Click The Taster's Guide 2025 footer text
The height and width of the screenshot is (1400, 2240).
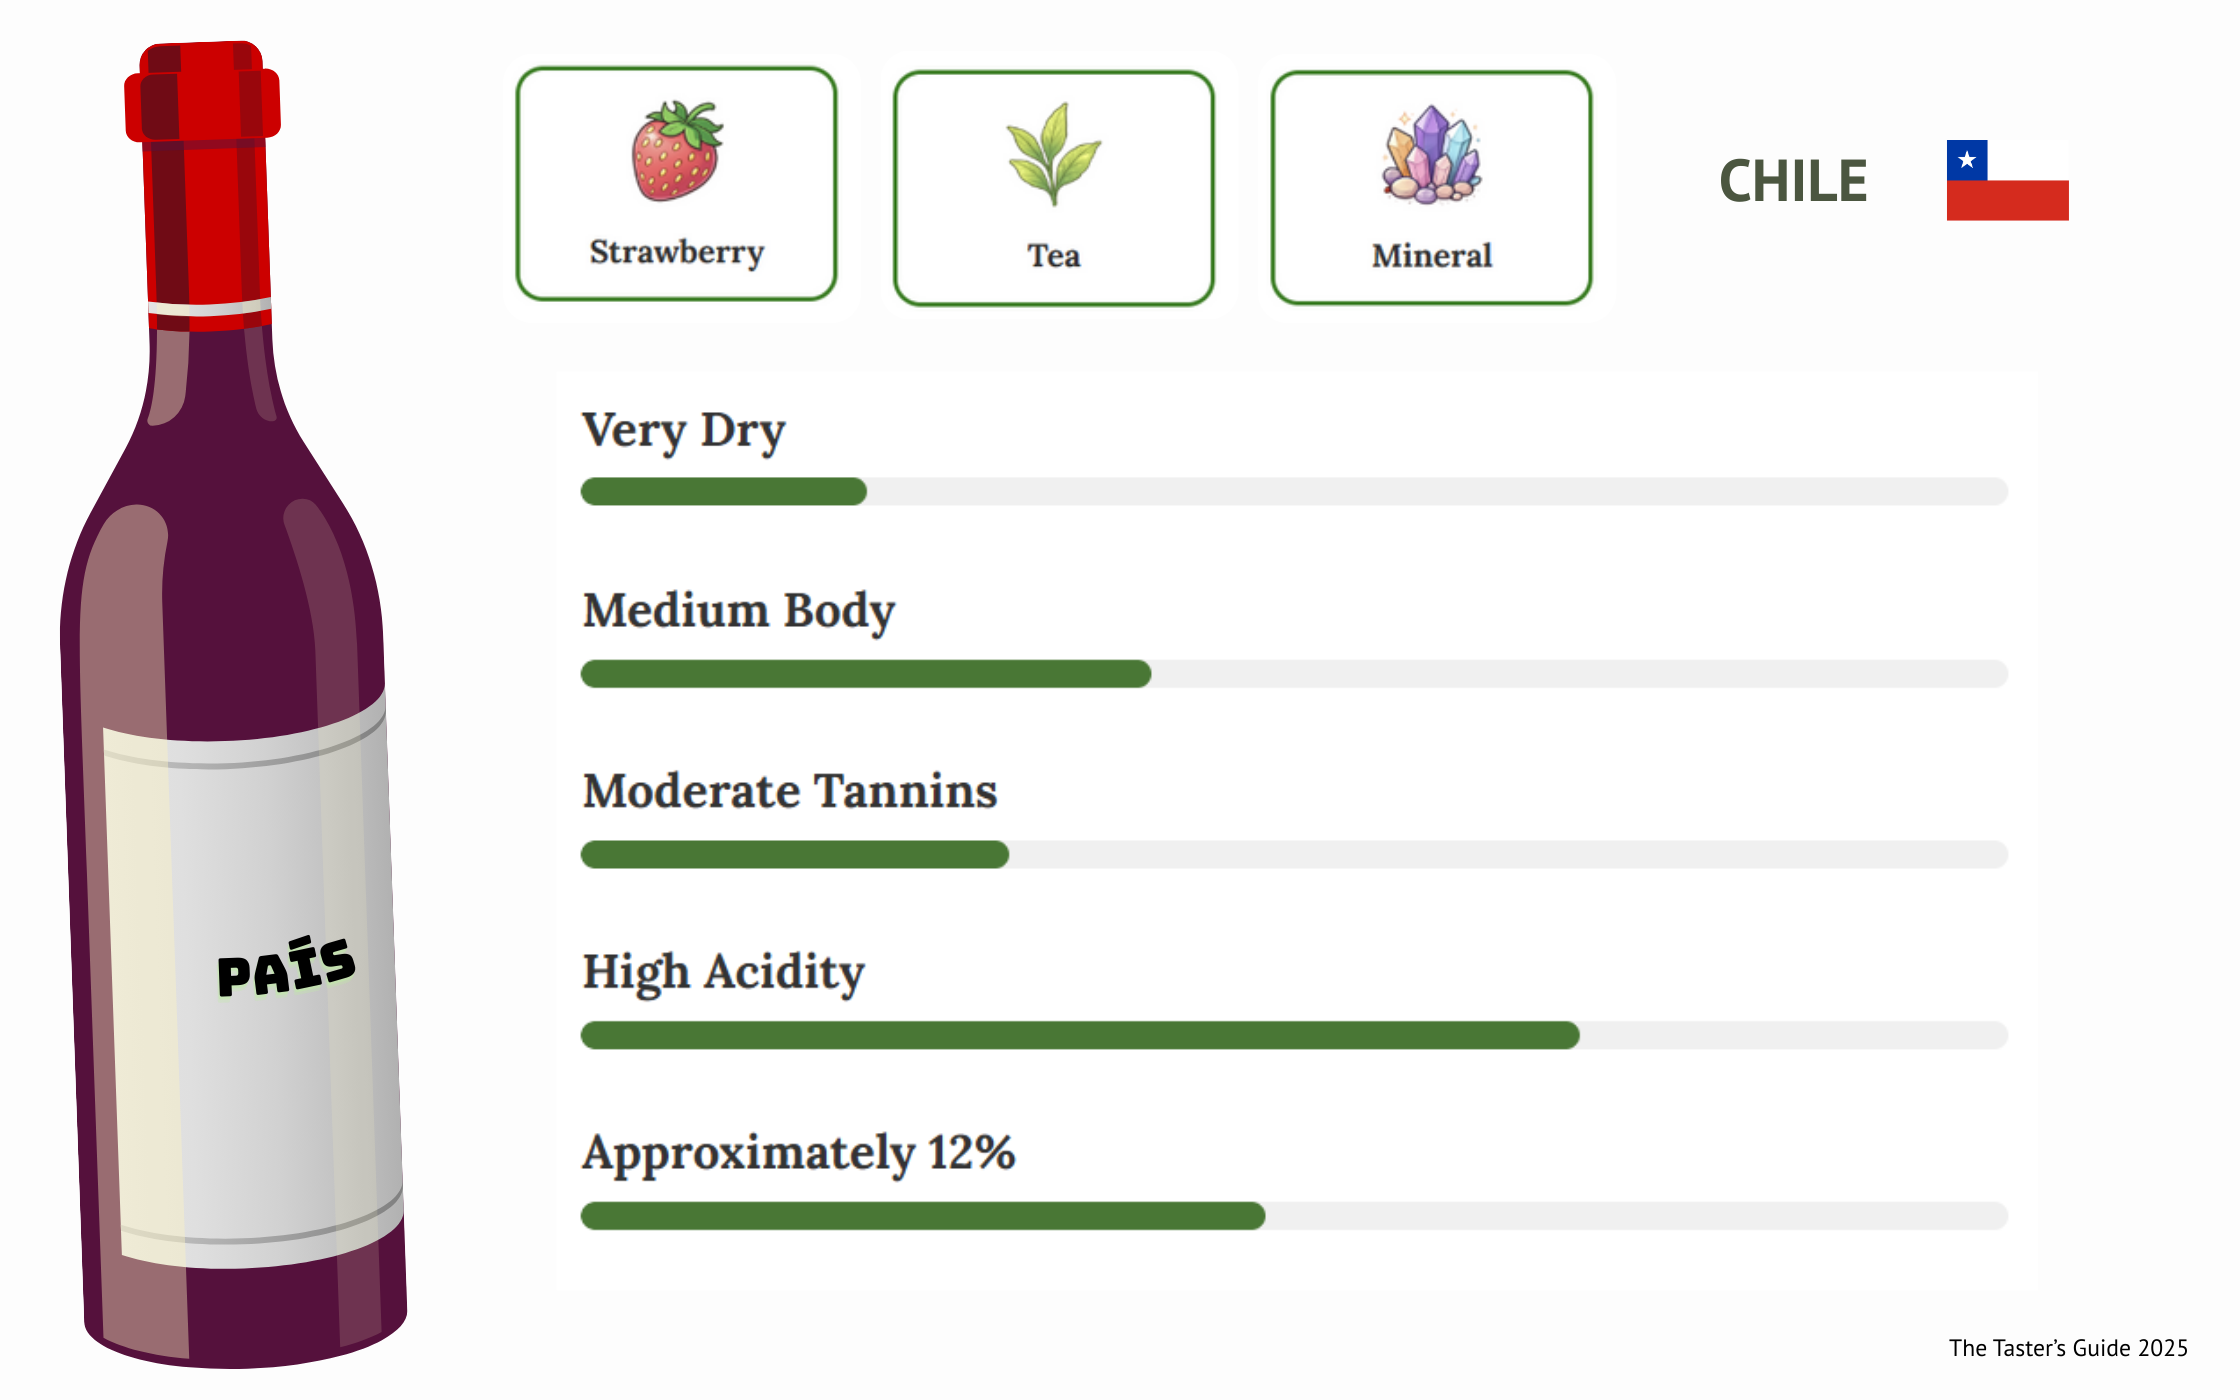click(x=2067, y=1348)
